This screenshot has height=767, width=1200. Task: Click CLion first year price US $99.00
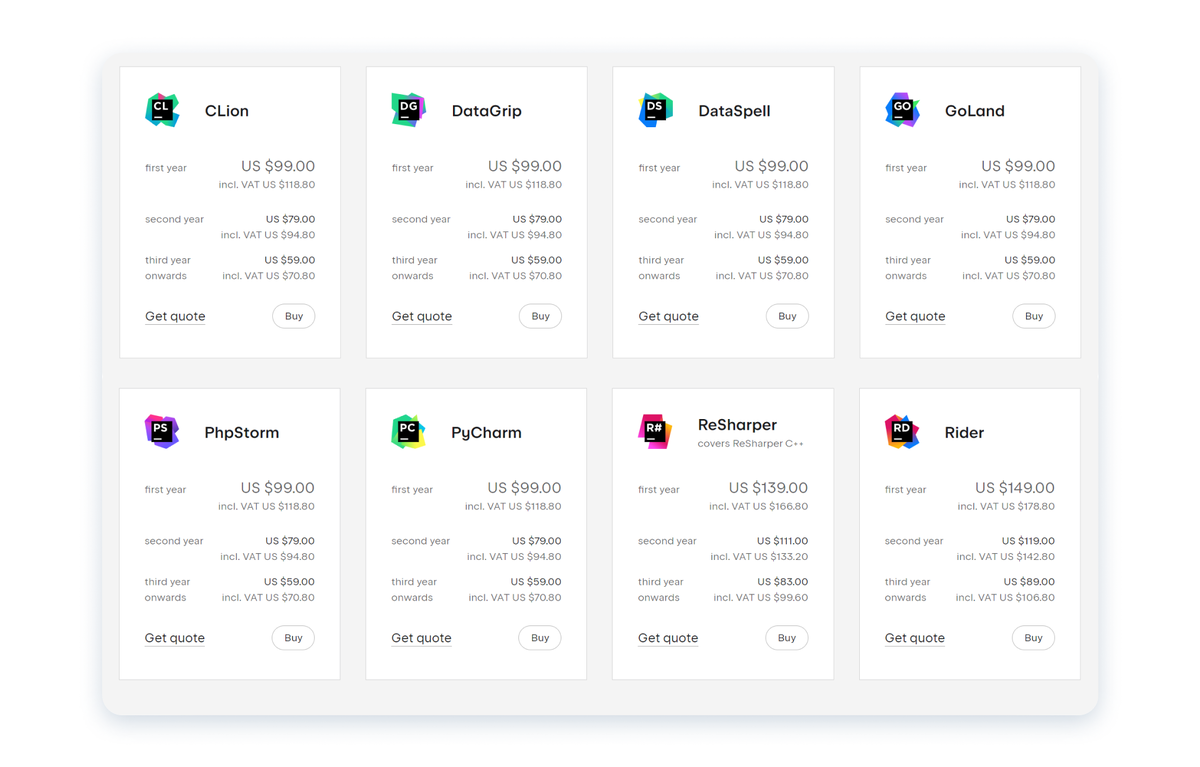[278, 166]
